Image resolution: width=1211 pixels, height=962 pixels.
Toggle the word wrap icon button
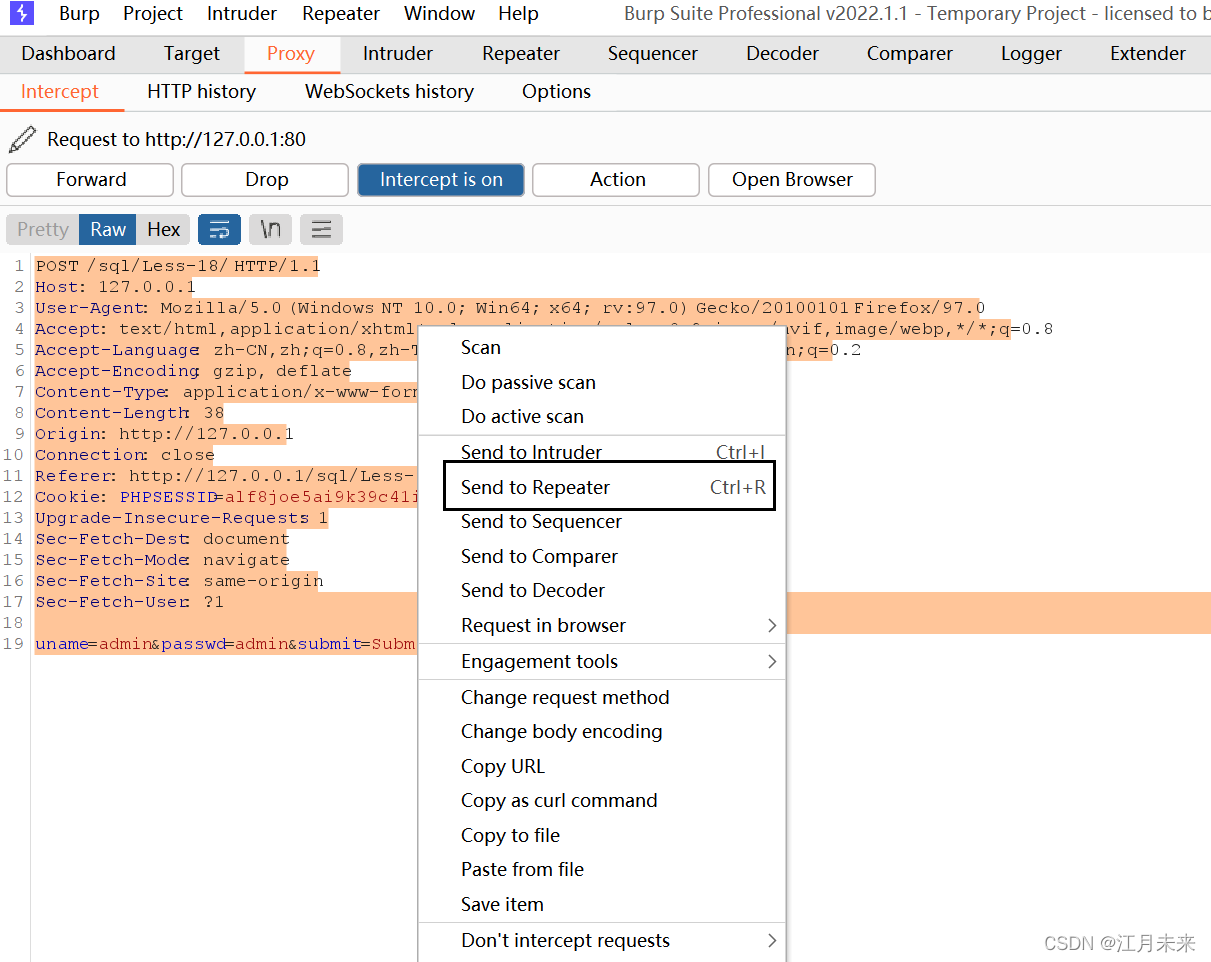pos(219,229)
